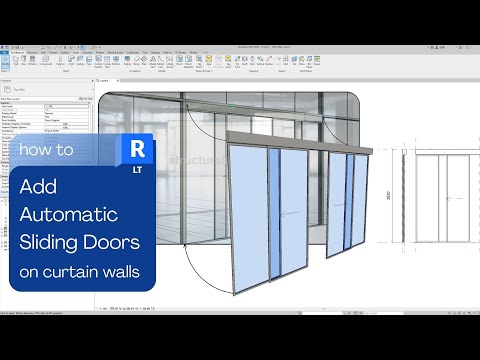Open the Structure ribbon tab
The height and width of the screenshot is (360, 480).
32,52
